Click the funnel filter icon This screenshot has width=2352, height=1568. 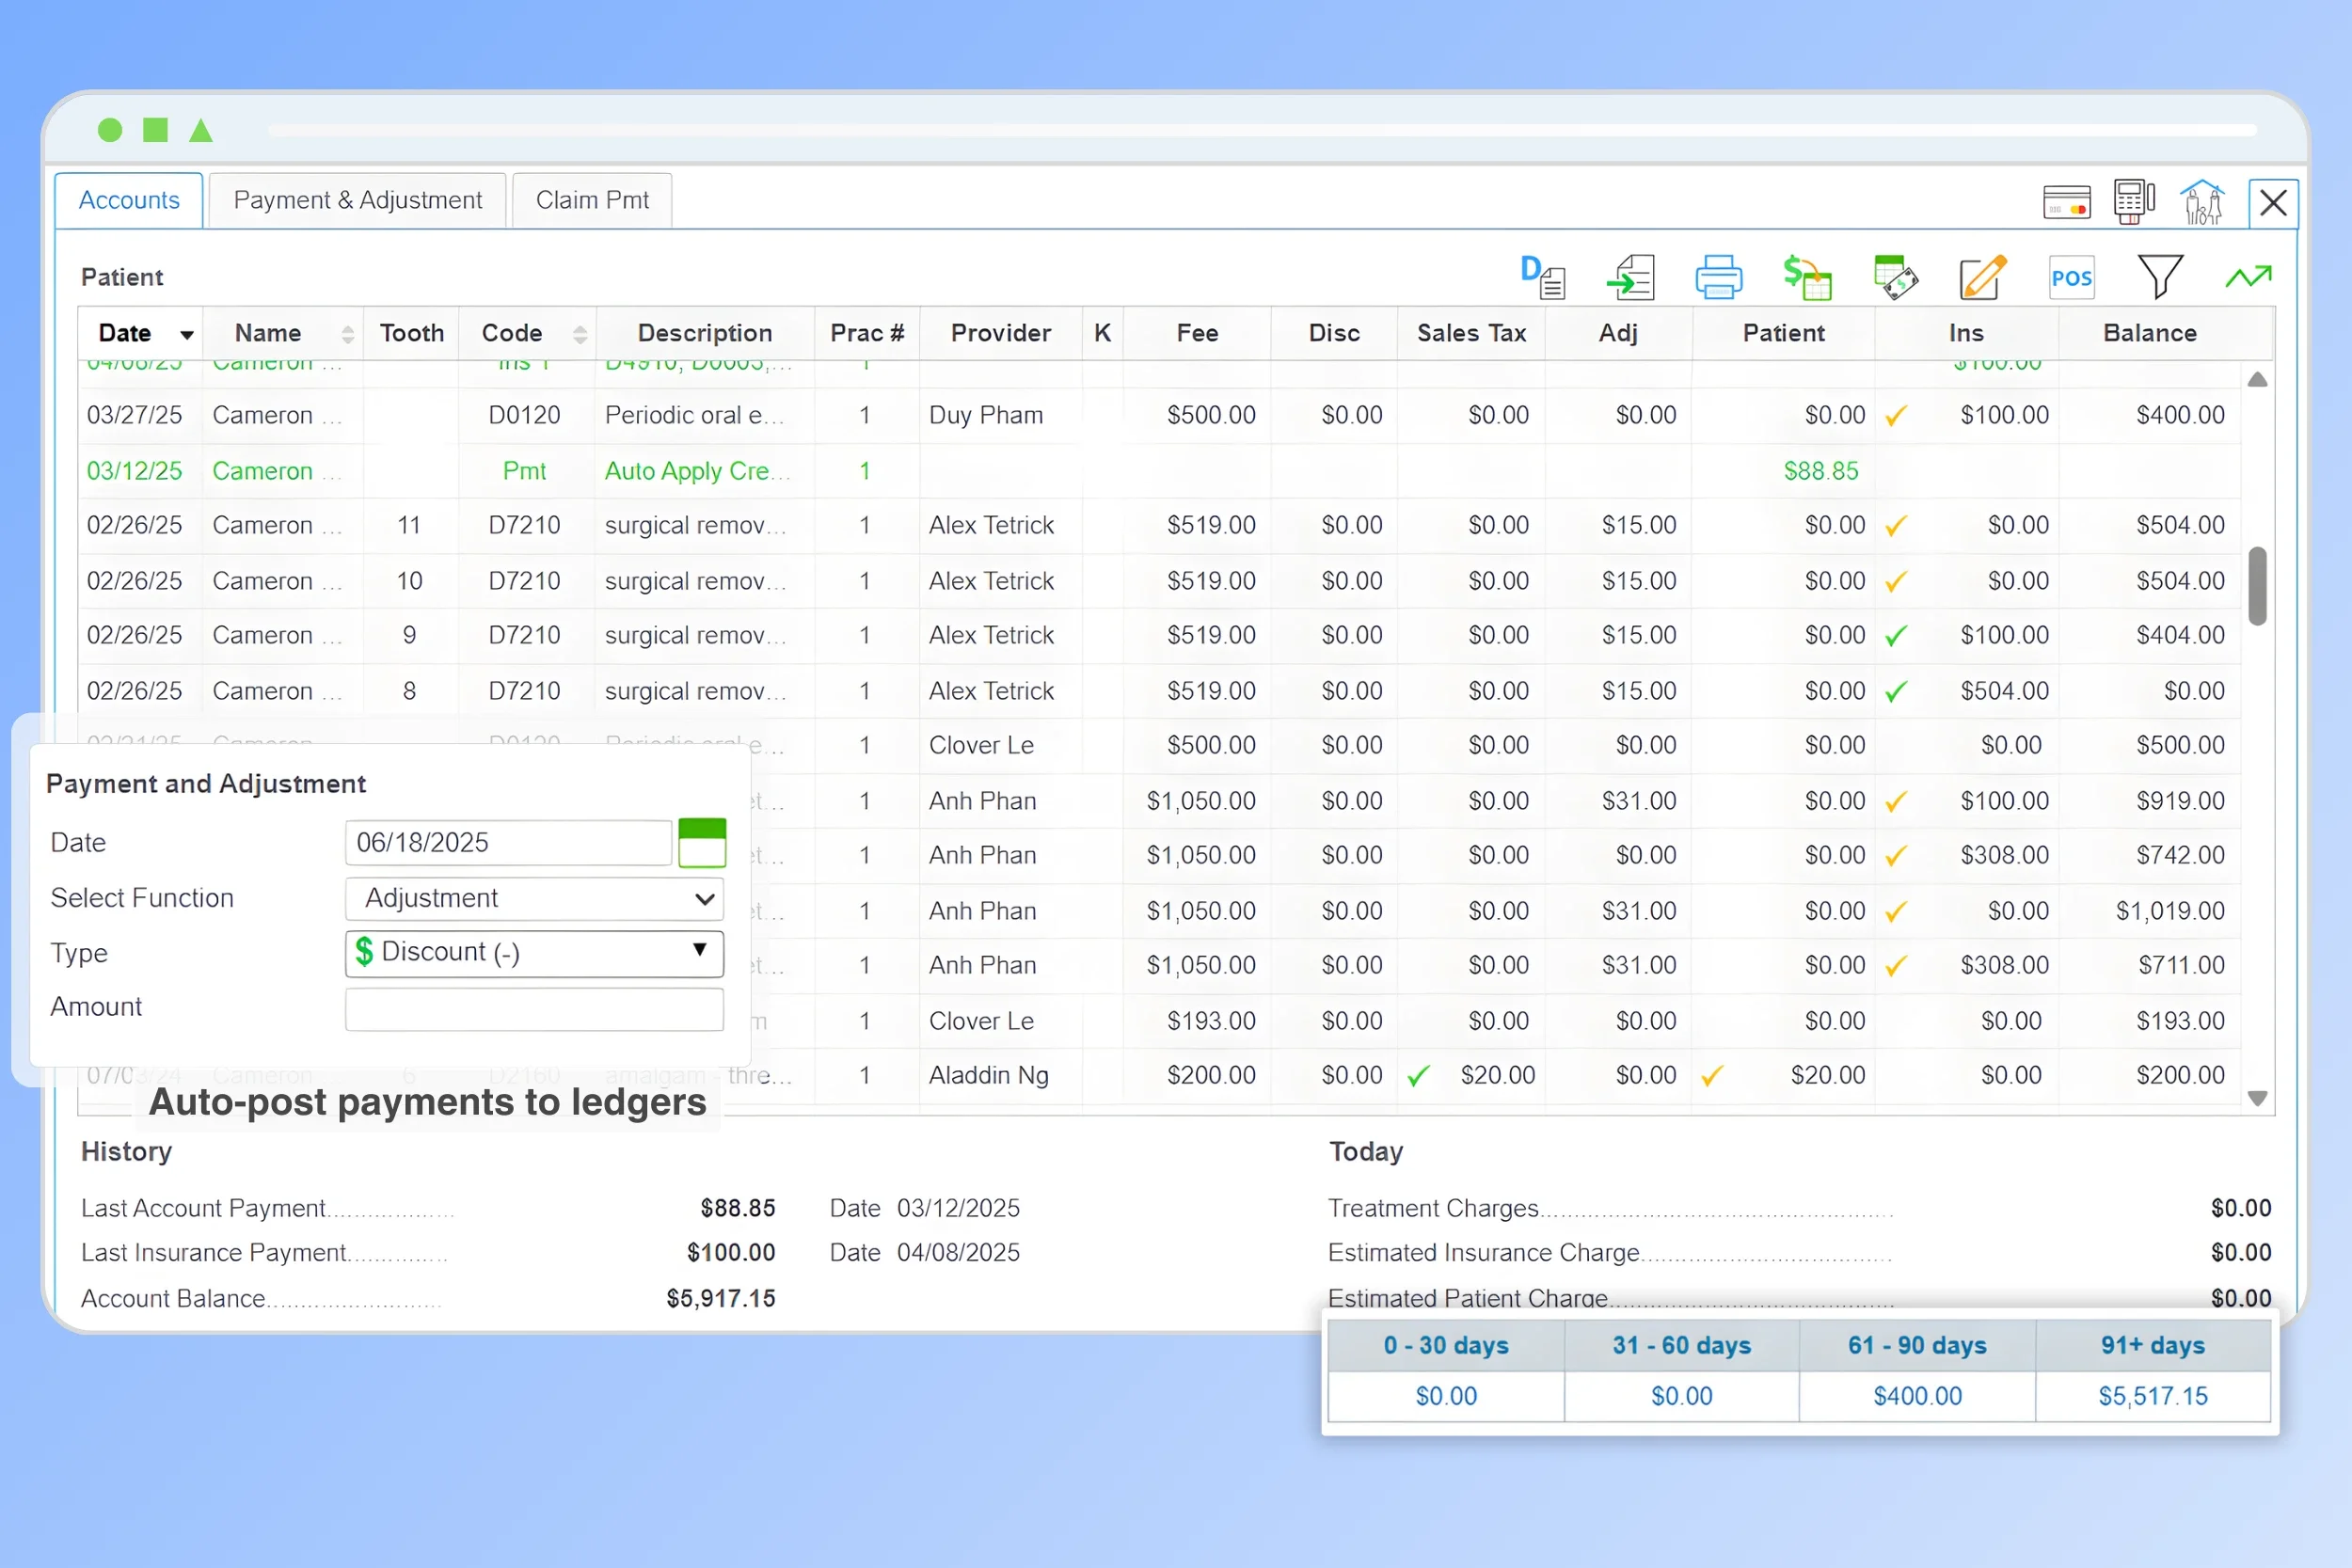coord(2159,277)
